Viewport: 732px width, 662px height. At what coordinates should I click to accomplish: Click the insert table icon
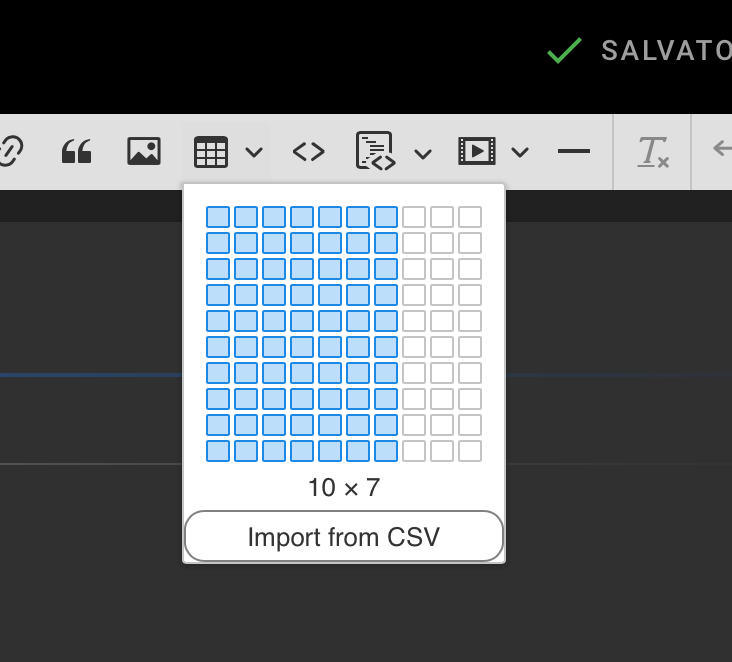click(x=211, y=152)
